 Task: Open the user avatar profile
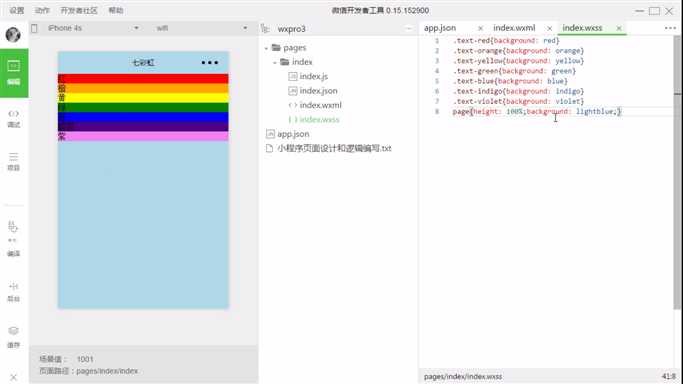point(13,34)
